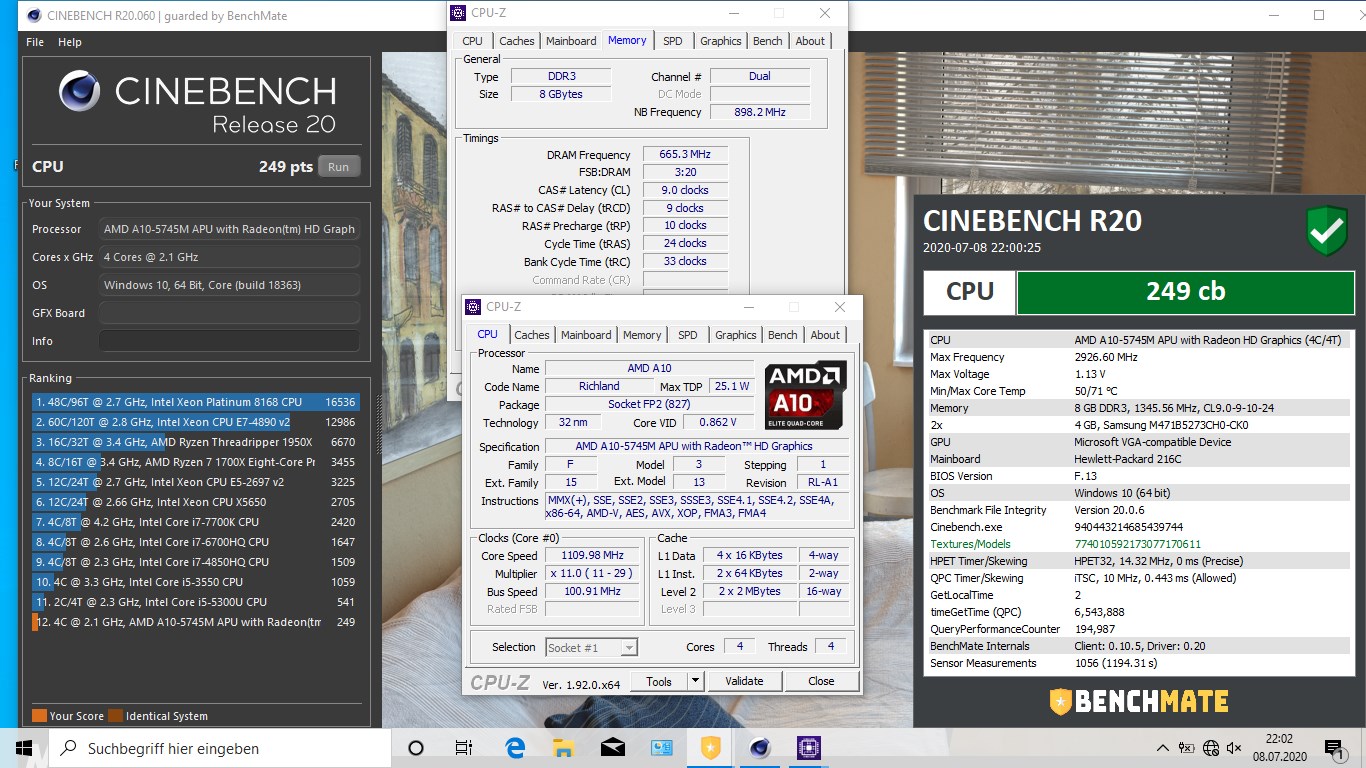Click the GFX Board field in Cinebench

pos(229,313)
